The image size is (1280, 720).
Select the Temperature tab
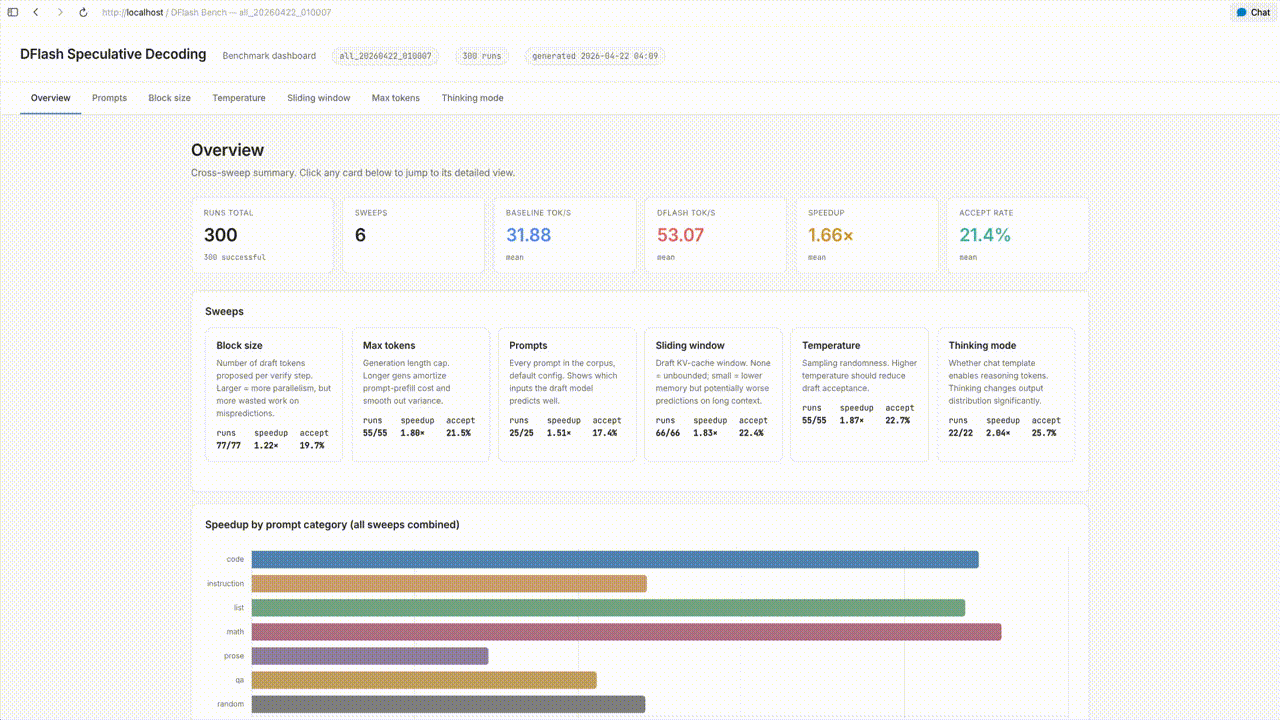pos(238,98)
